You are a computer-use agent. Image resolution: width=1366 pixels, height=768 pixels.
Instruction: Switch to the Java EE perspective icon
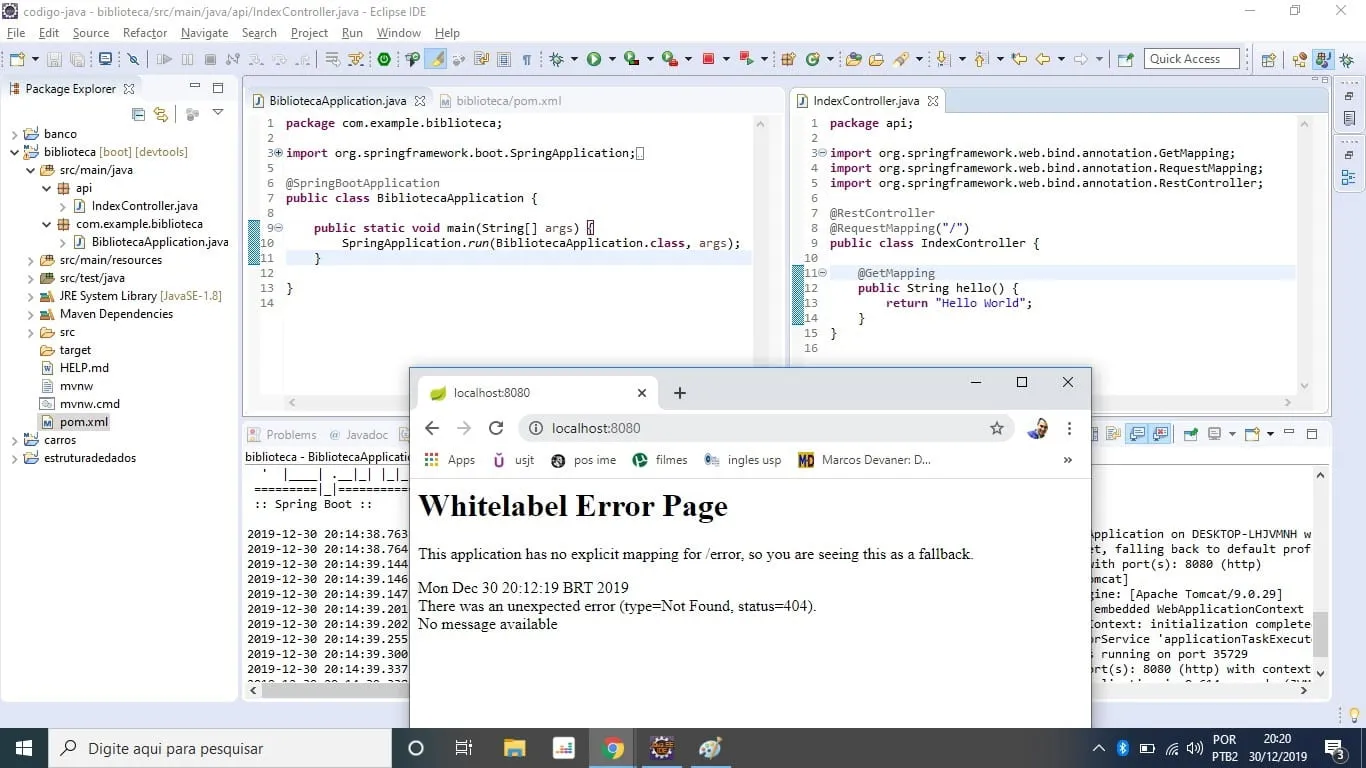[x=1299, y=59]
